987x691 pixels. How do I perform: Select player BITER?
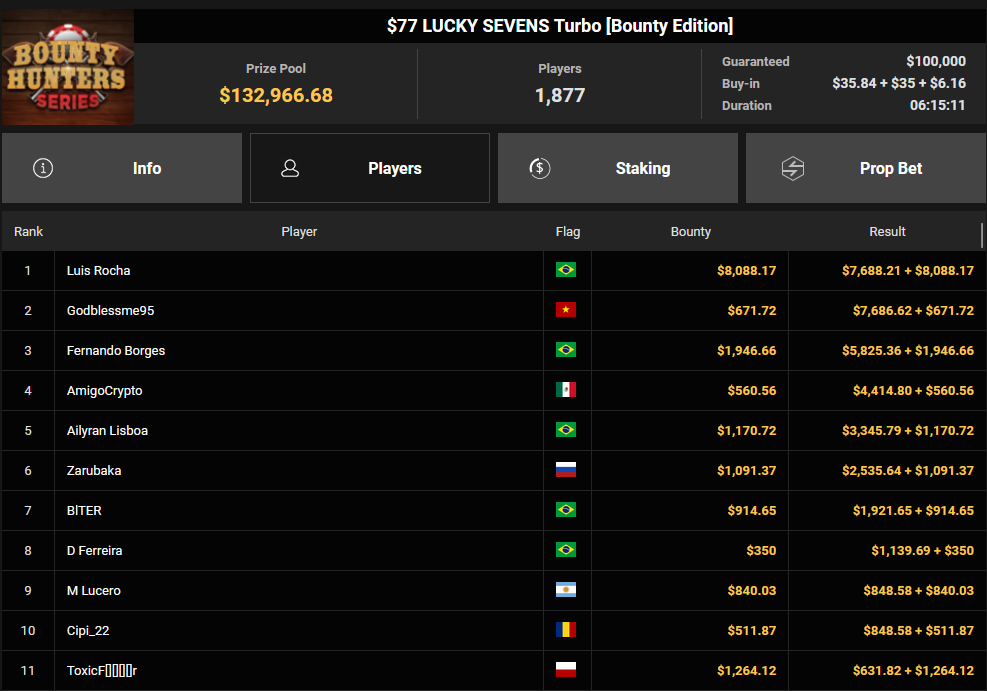coord(84,510)
